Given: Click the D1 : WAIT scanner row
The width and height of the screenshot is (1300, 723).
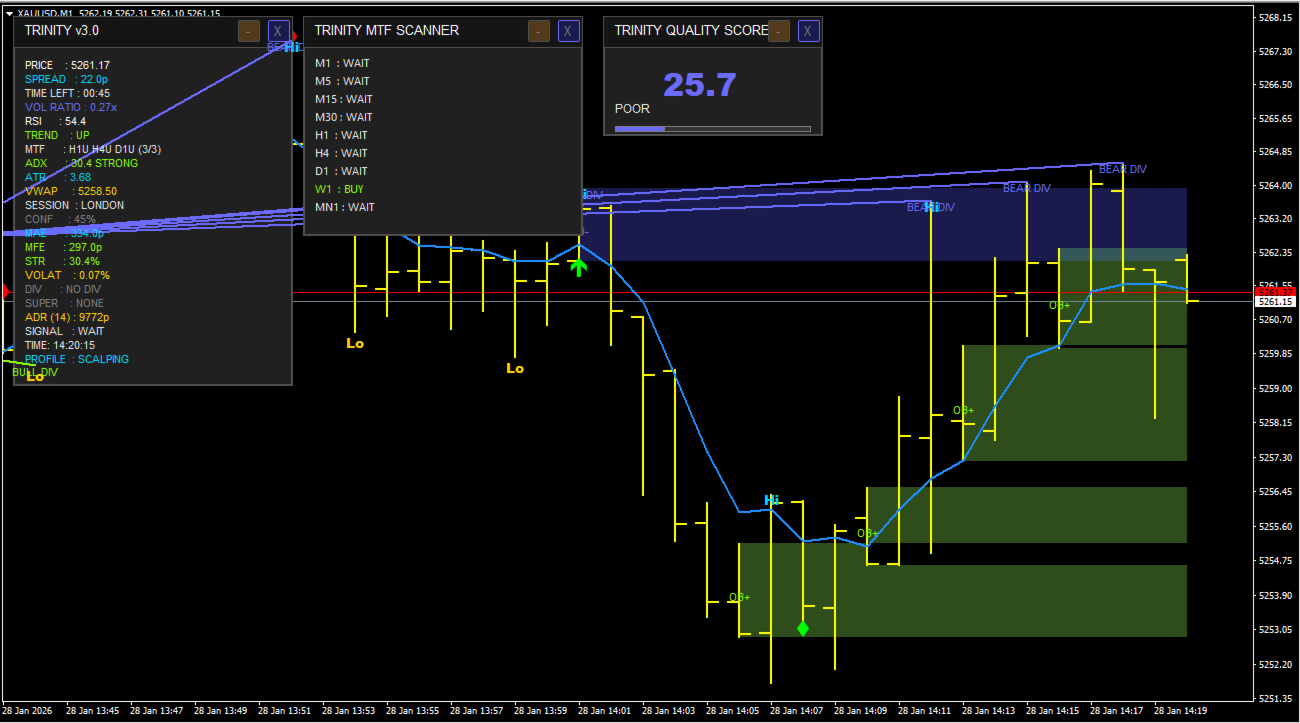Looking at the screenshot, I should (x=341, y=171).
